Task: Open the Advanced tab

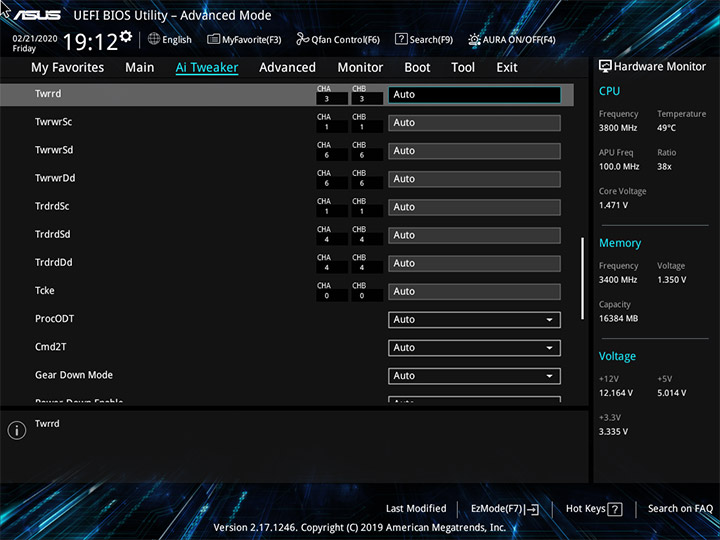Action: (287, 68)
